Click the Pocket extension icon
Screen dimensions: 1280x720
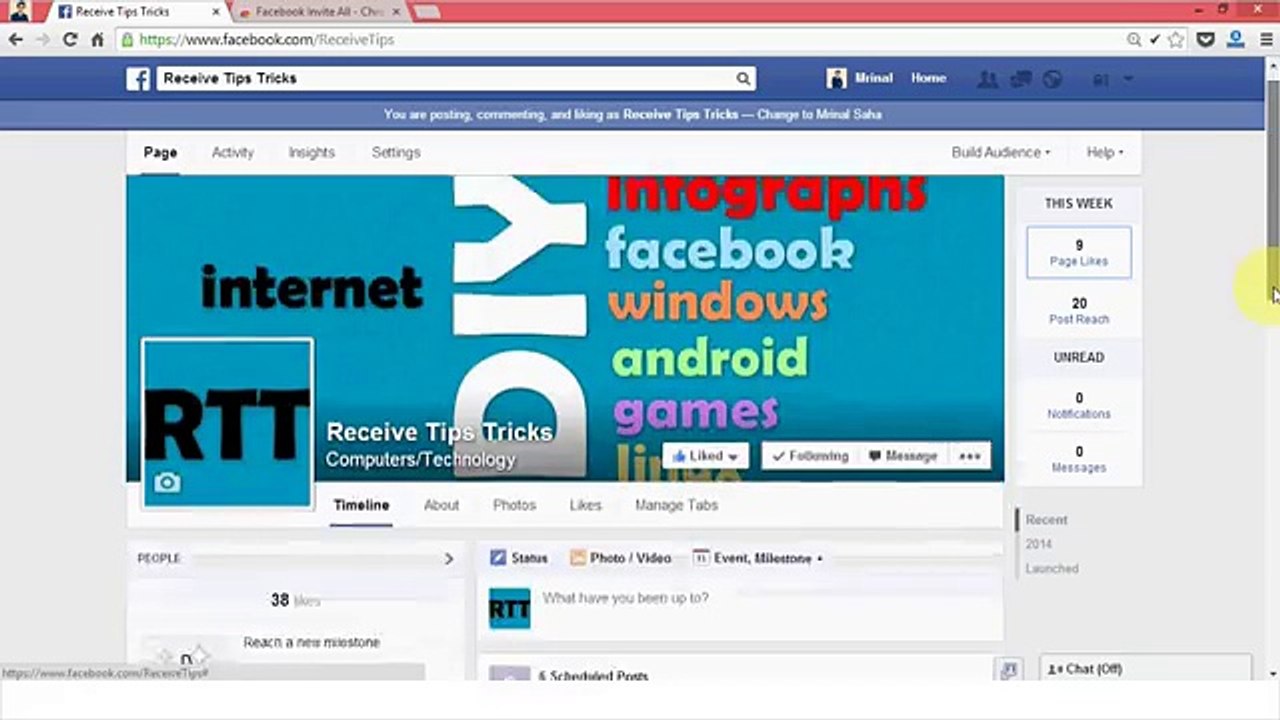tap(1205, 40)
